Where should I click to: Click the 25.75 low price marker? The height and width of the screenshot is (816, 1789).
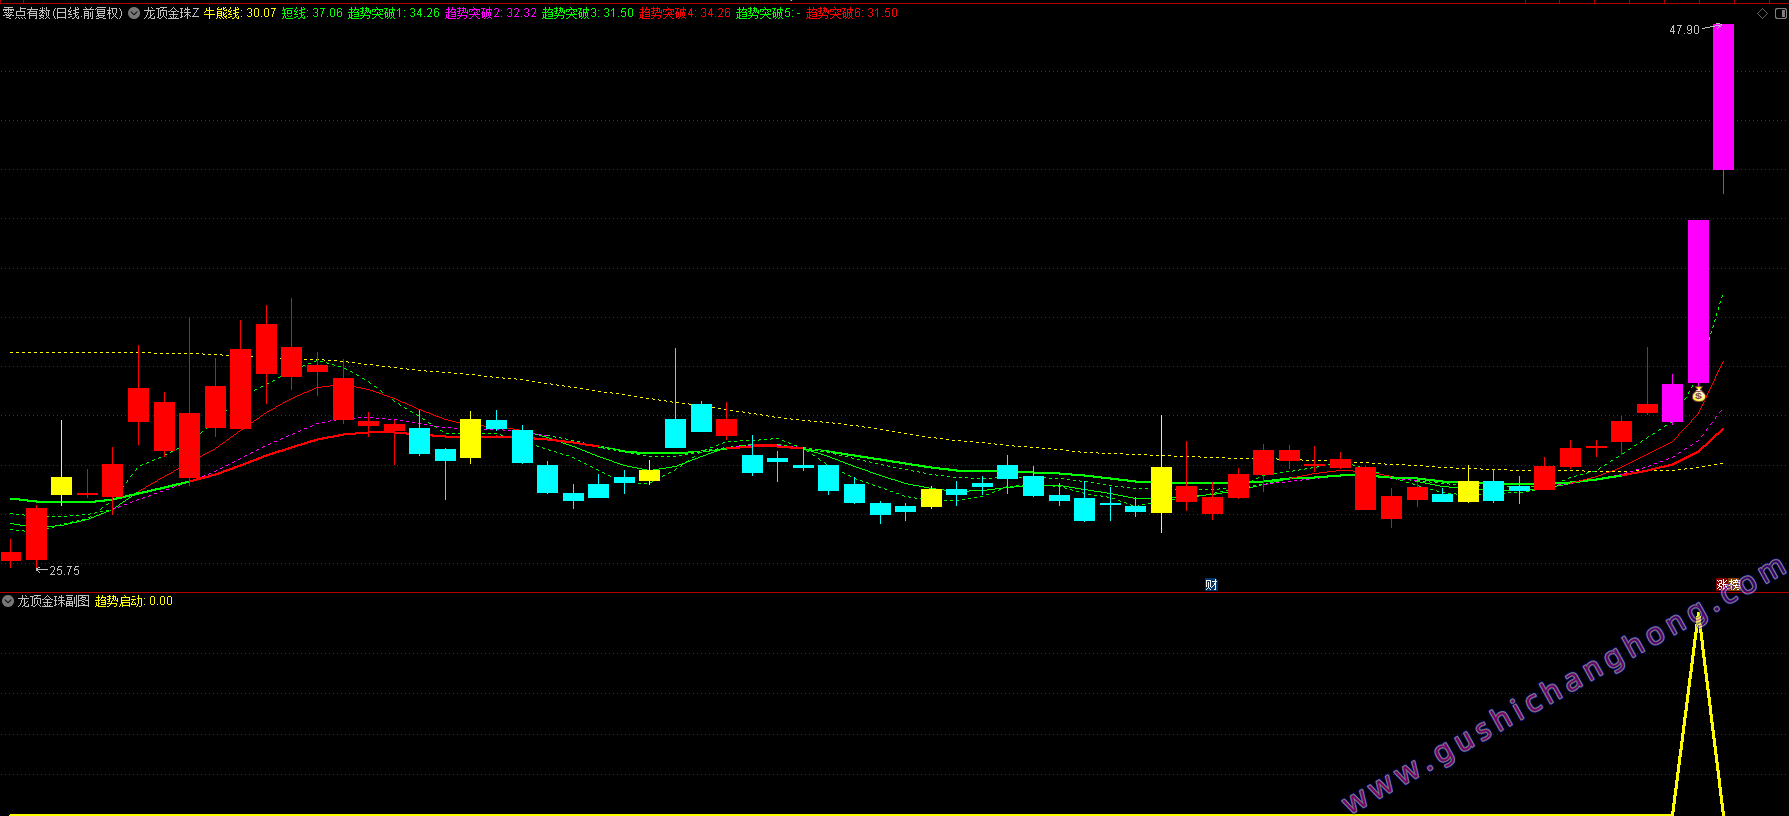[x=64, y=571]
